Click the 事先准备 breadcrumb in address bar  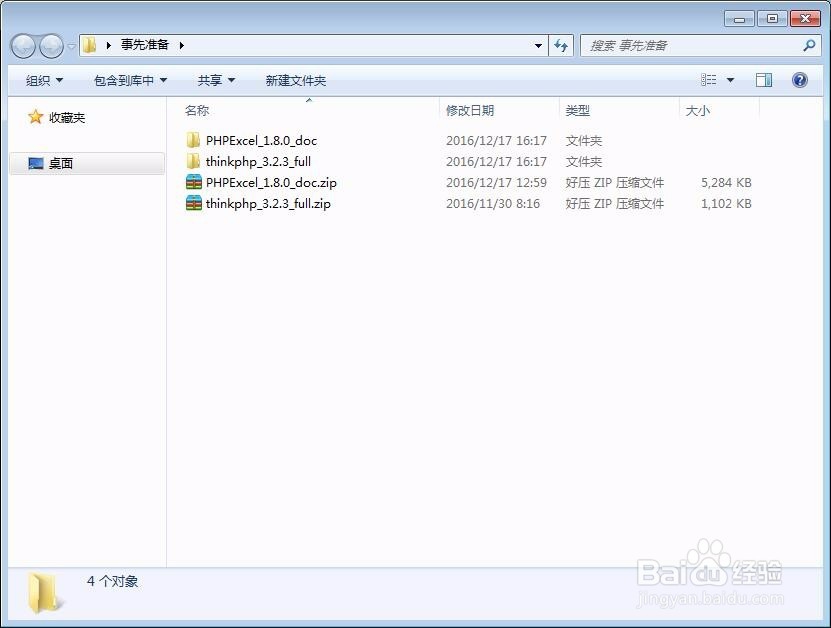pyautogui.click(x=143, y=44)
